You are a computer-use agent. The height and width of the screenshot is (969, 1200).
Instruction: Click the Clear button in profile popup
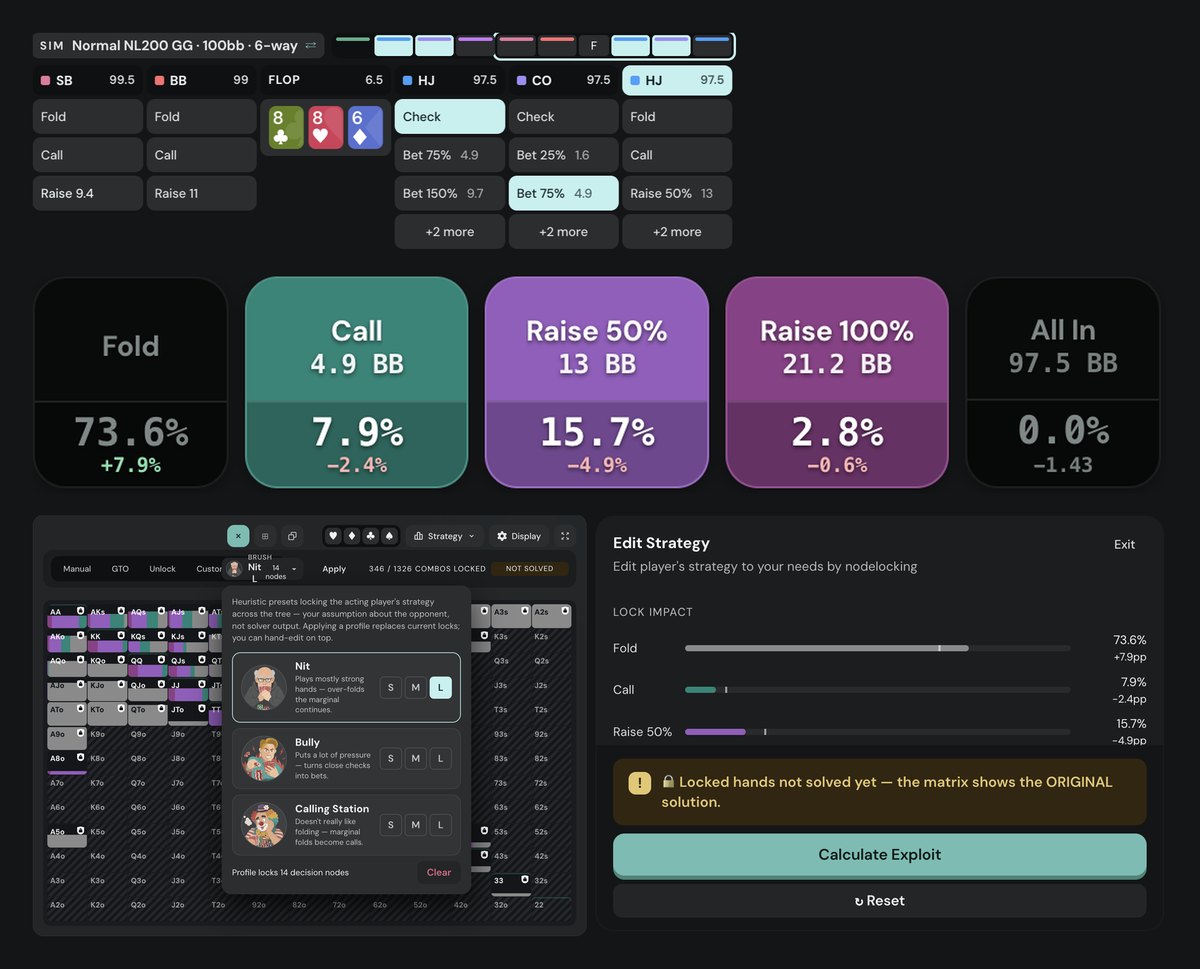(x=439, y=872)
